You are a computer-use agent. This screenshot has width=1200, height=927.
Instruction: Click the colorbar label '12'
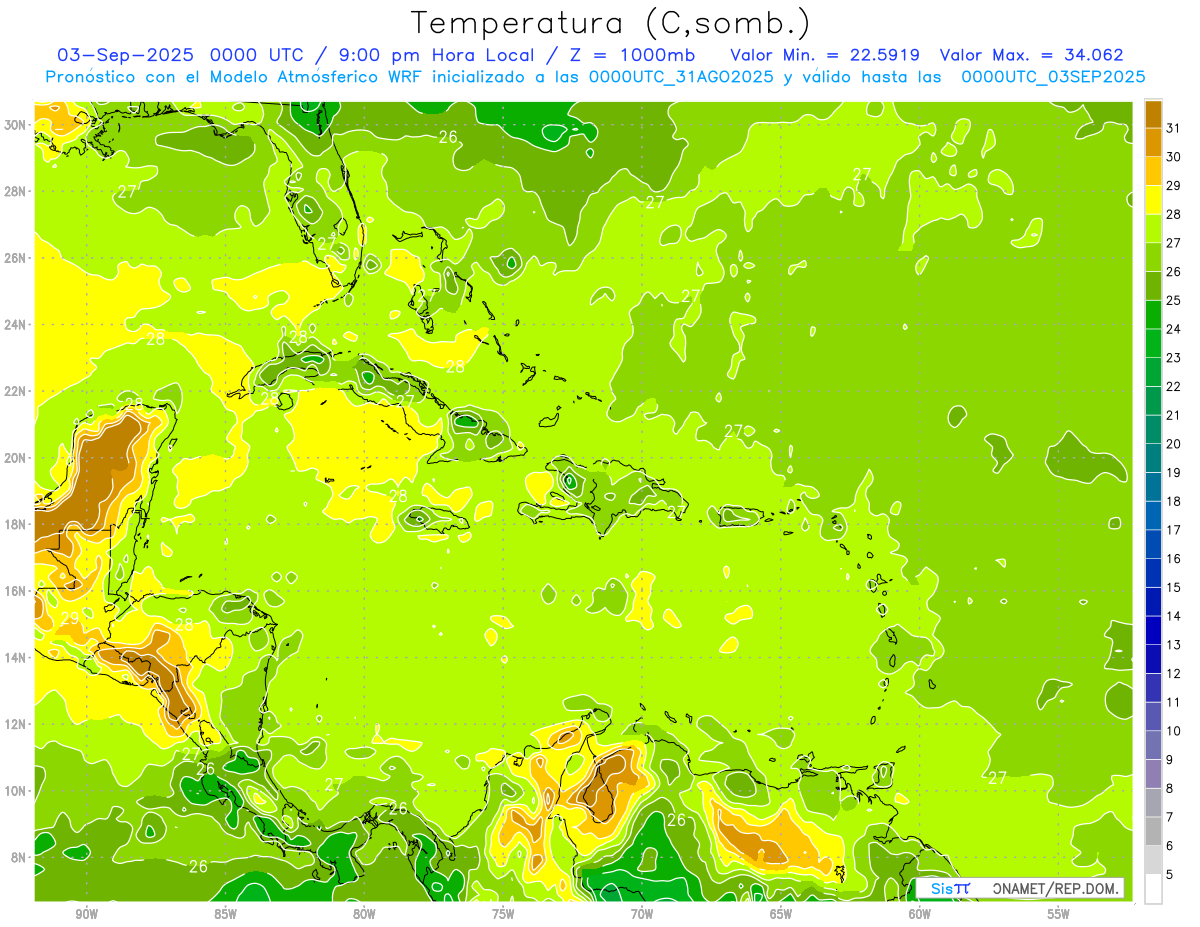pyautogui.click(x=1174, y=673)
